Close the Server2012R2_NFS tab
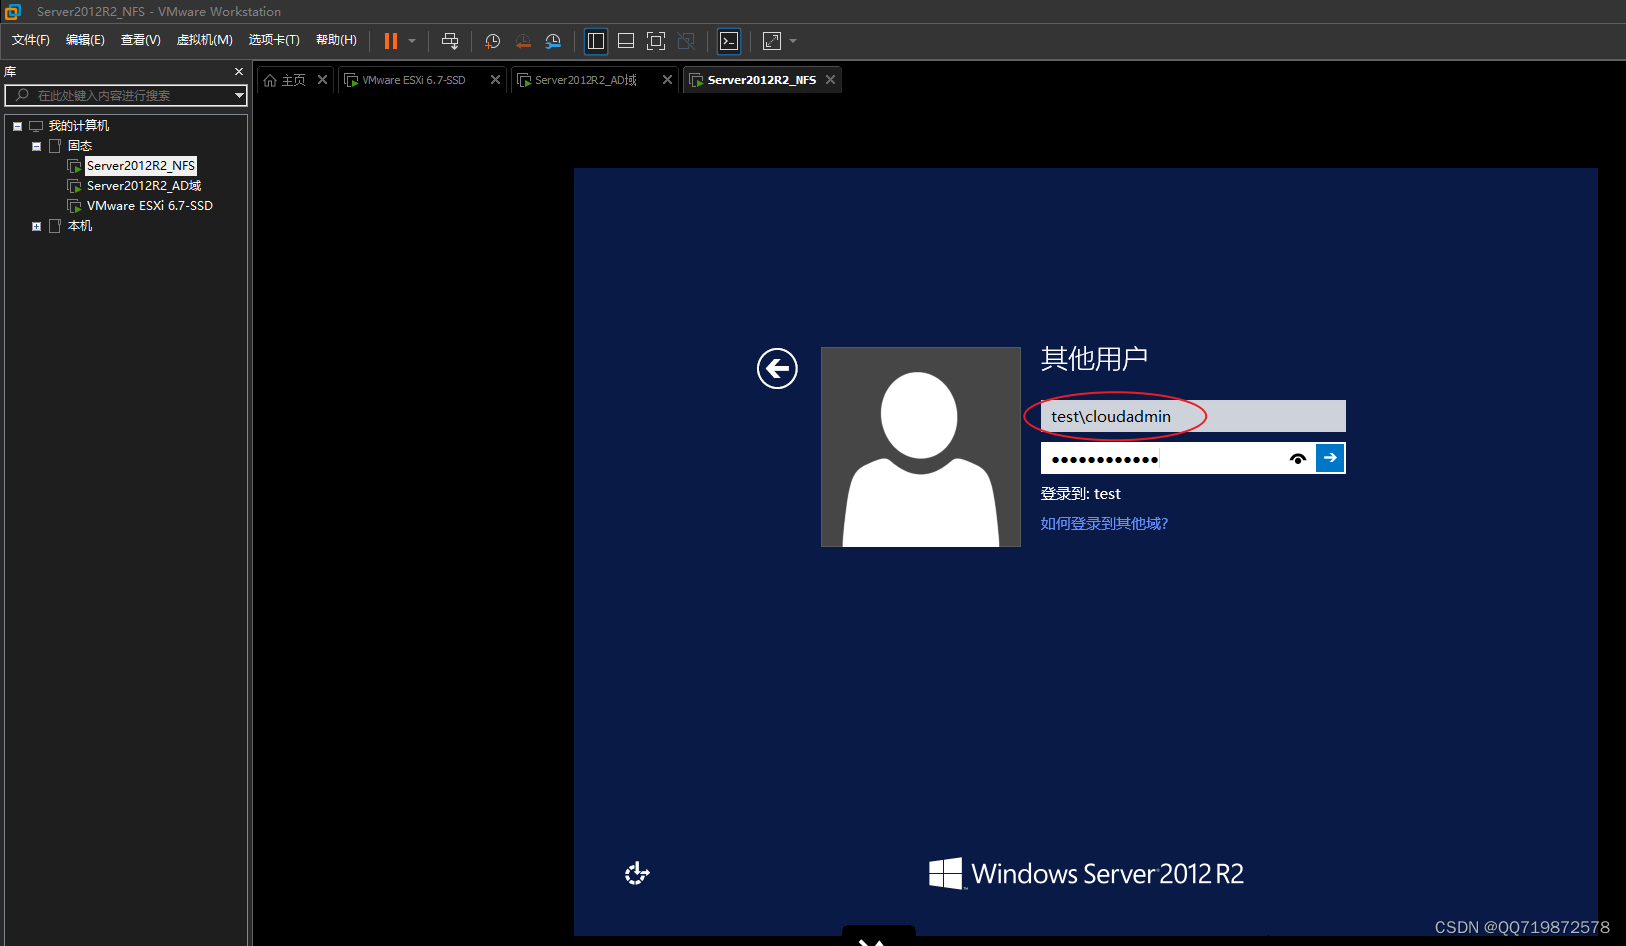 [x=830, y=80]
